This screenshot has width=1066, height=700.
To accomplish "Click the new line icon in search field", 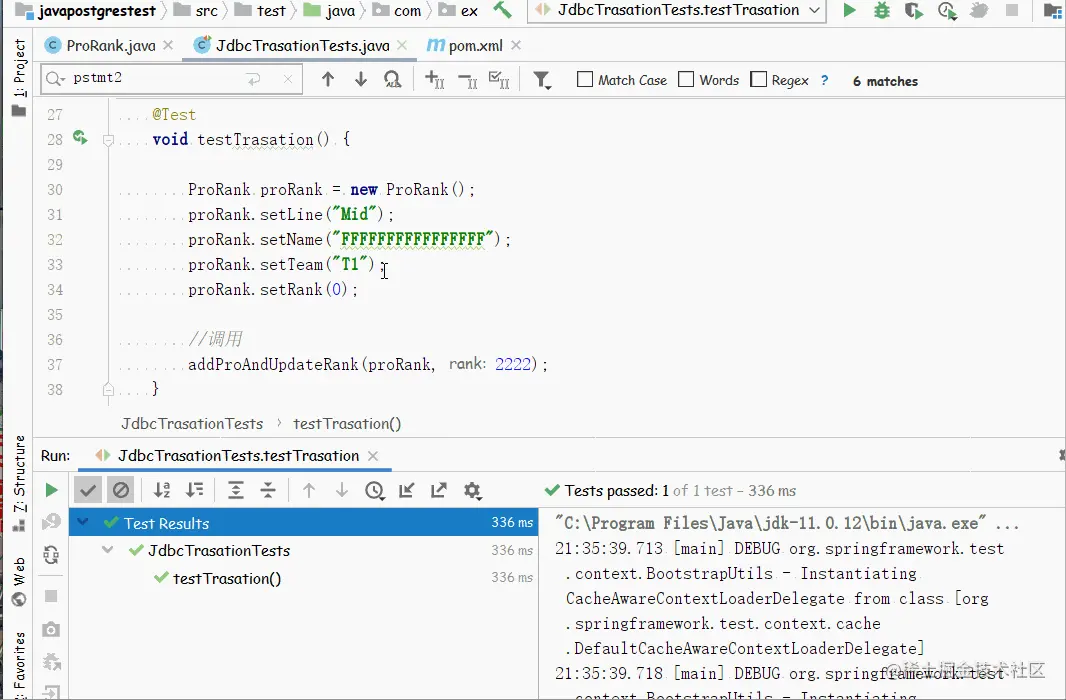I will [254, 80].
